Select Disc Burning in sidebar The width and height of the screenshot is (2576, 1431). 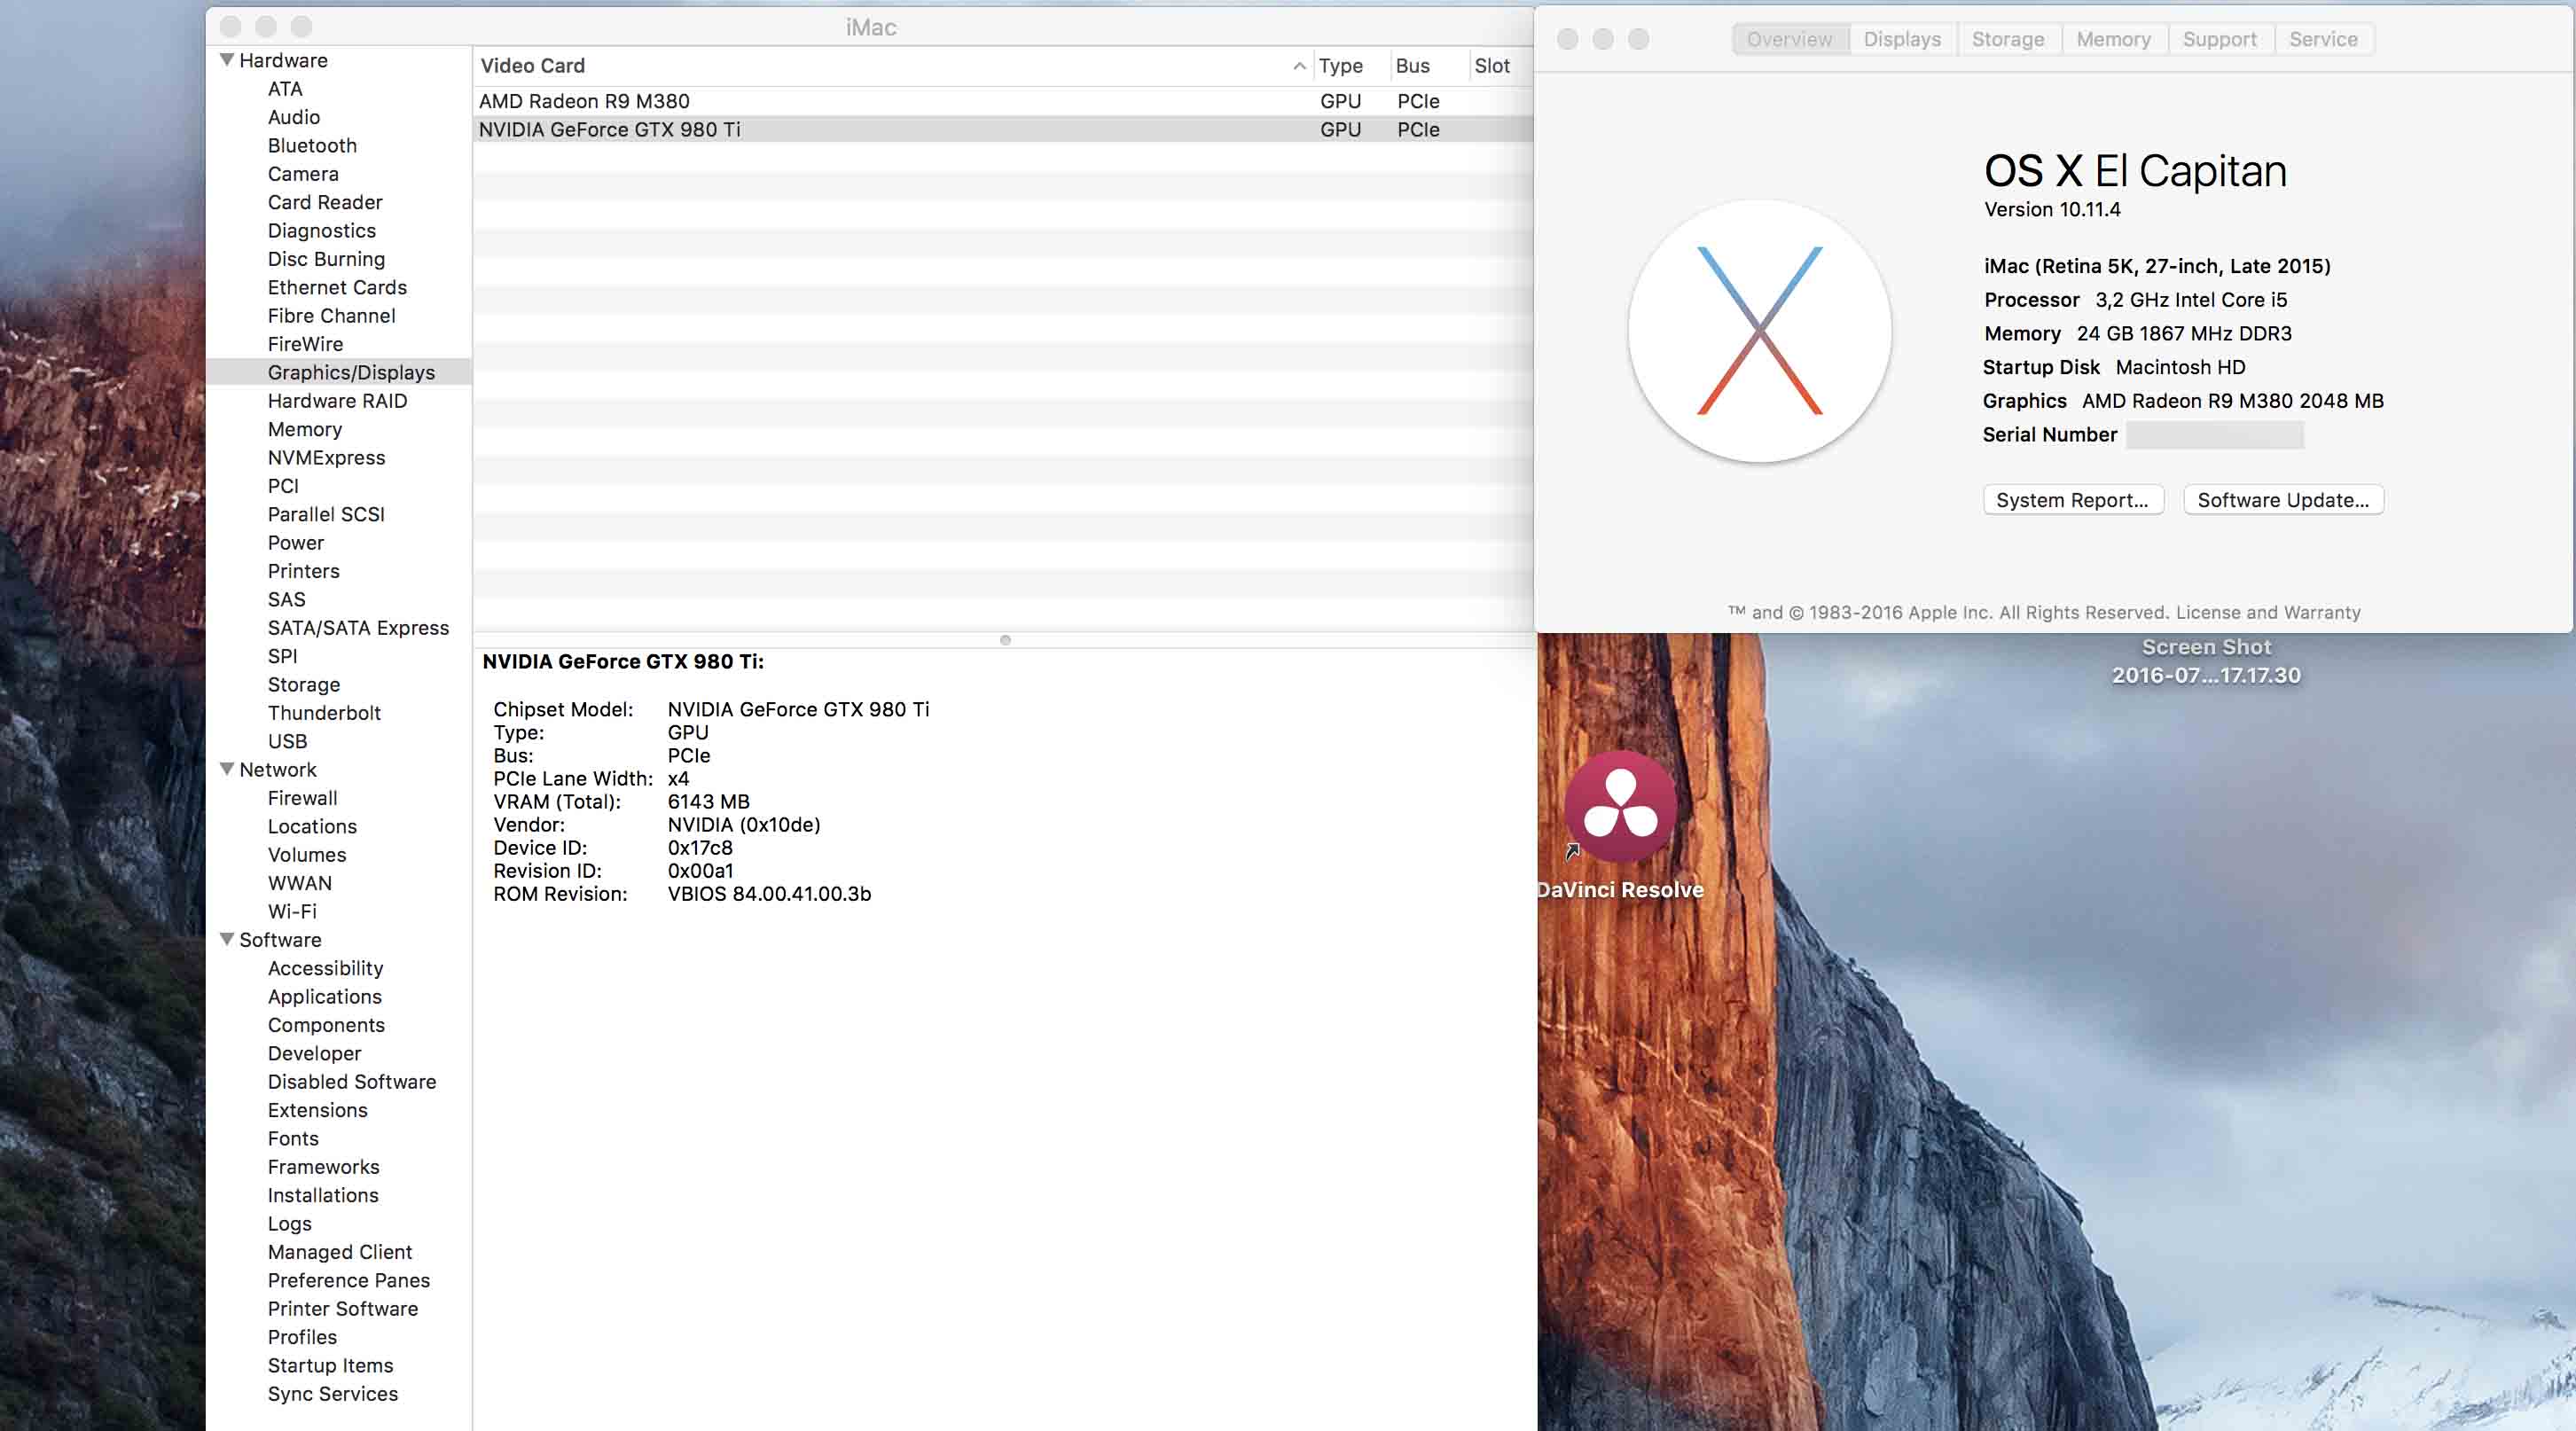click(x=326, y=259)
